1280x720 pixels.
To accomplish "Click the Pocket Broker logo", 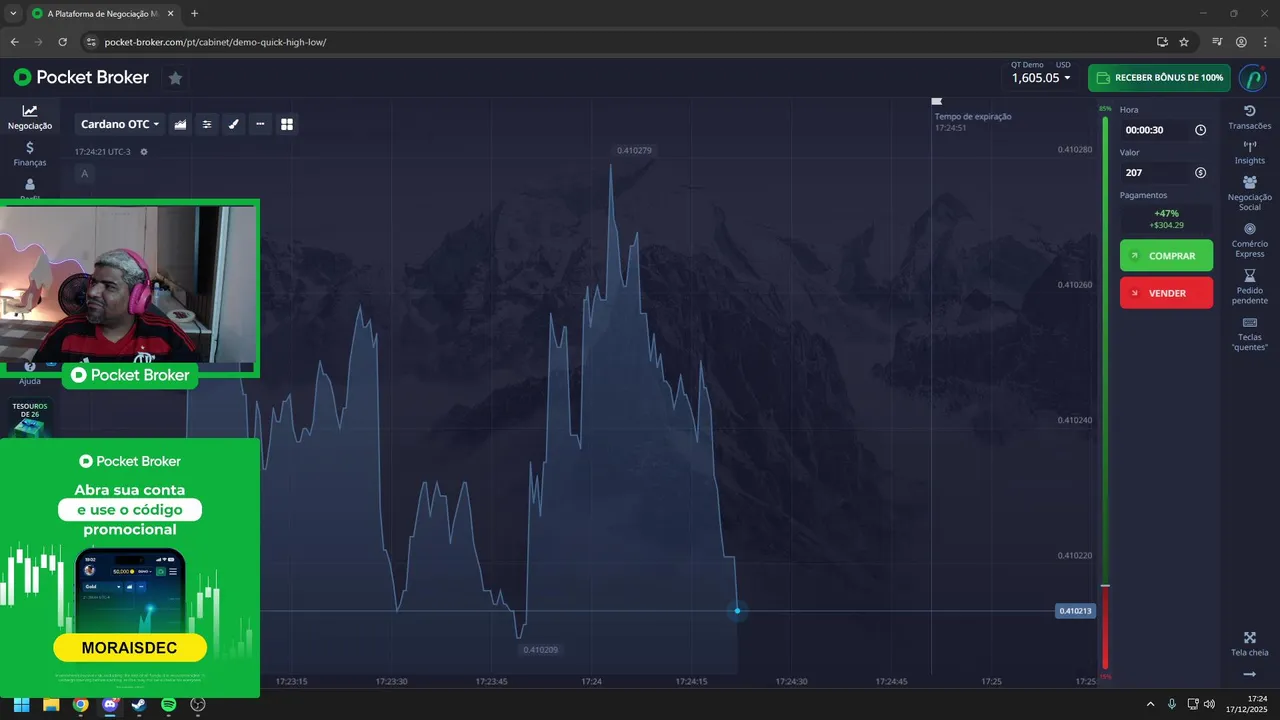I will (x=81, y=77).
